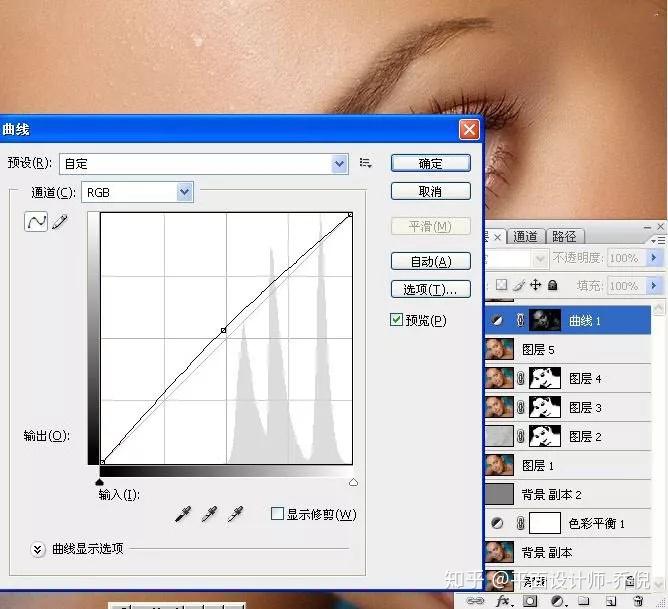Screen dimensions: 668x609
Task: Pick the gray point eyedropper
Action: tap(209, 514)
